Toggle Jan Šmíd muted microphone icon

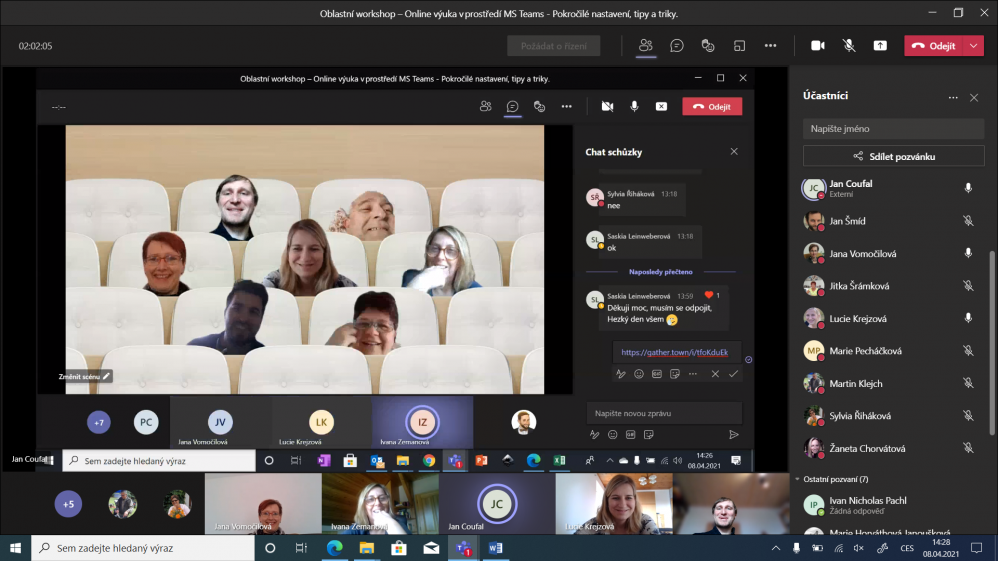tap(968, 221)
